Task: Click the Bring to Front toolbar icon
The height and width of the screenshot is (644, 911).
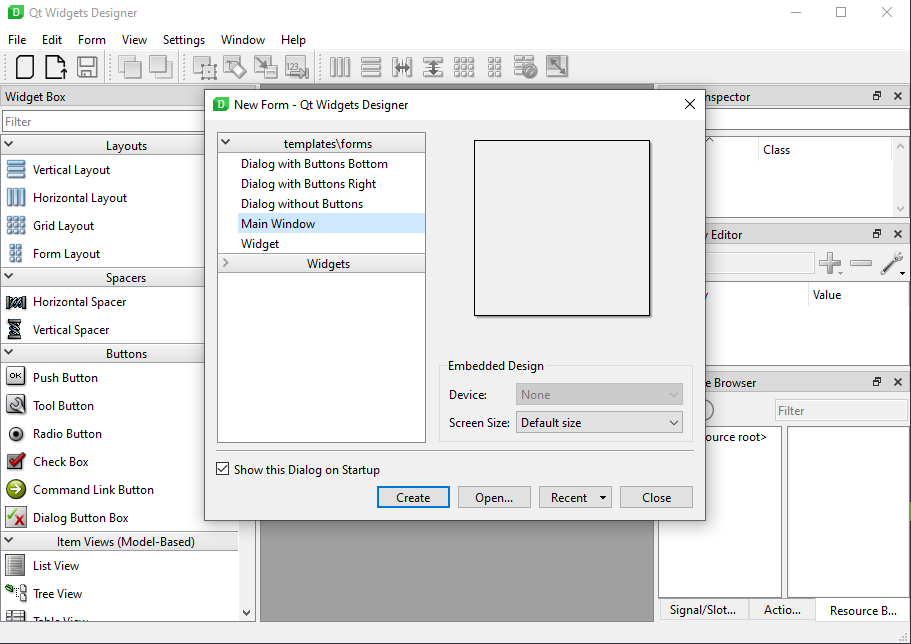Action: tap(160, 67)
